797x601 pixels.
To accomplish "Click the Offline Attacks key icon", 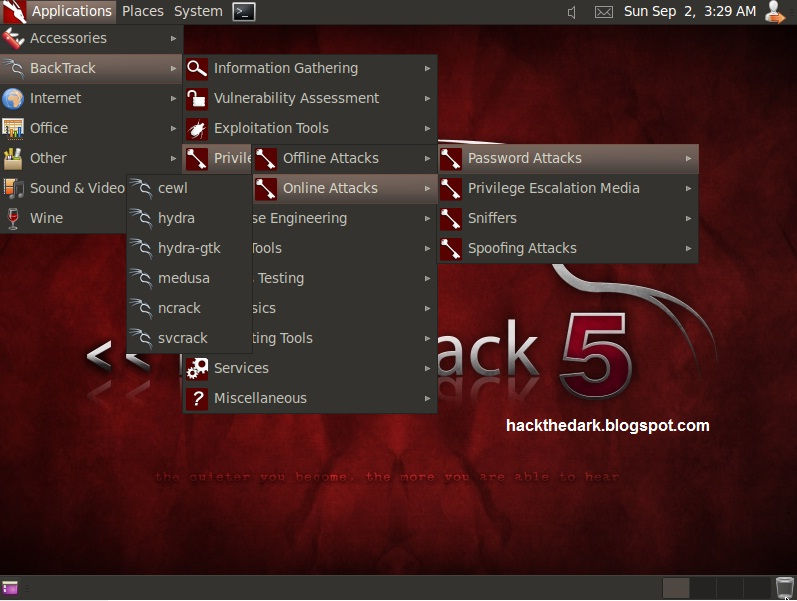I will (266, 158).
